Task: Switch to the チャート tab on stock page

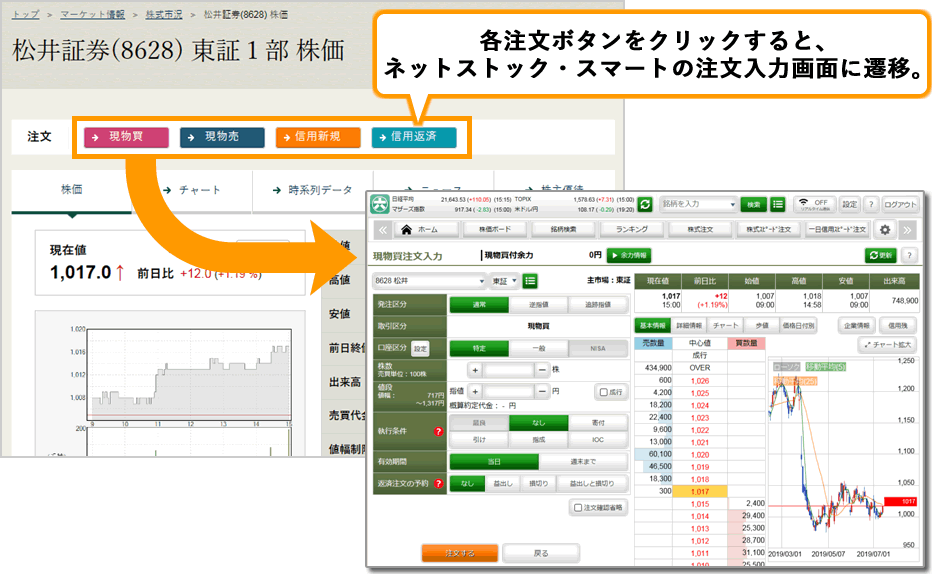Action: coord(192,190)
